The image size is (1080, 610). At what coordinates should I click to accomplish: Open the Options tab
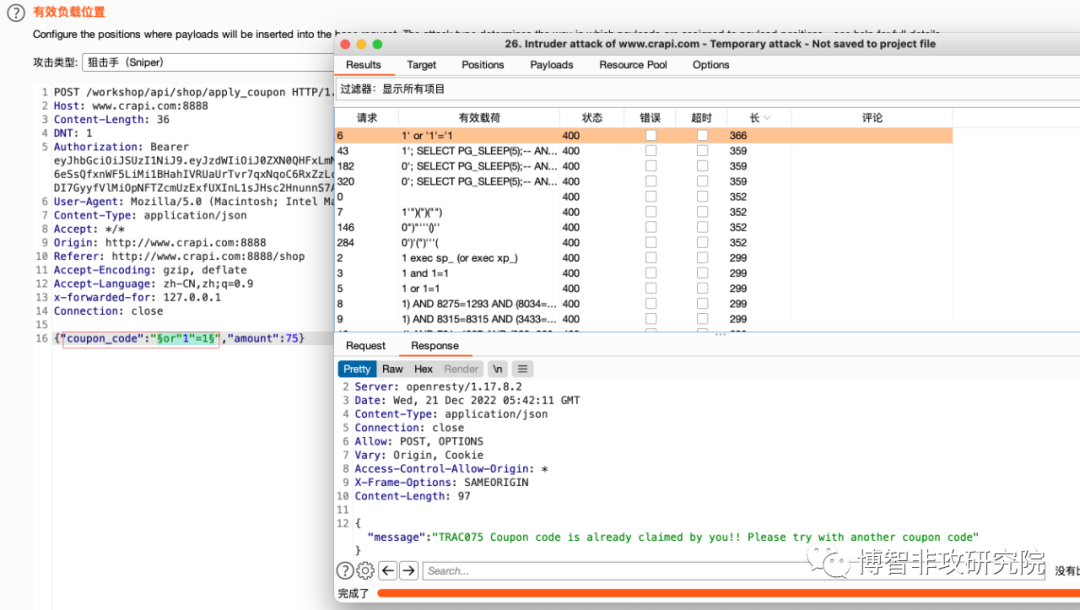tap(711, 65)
